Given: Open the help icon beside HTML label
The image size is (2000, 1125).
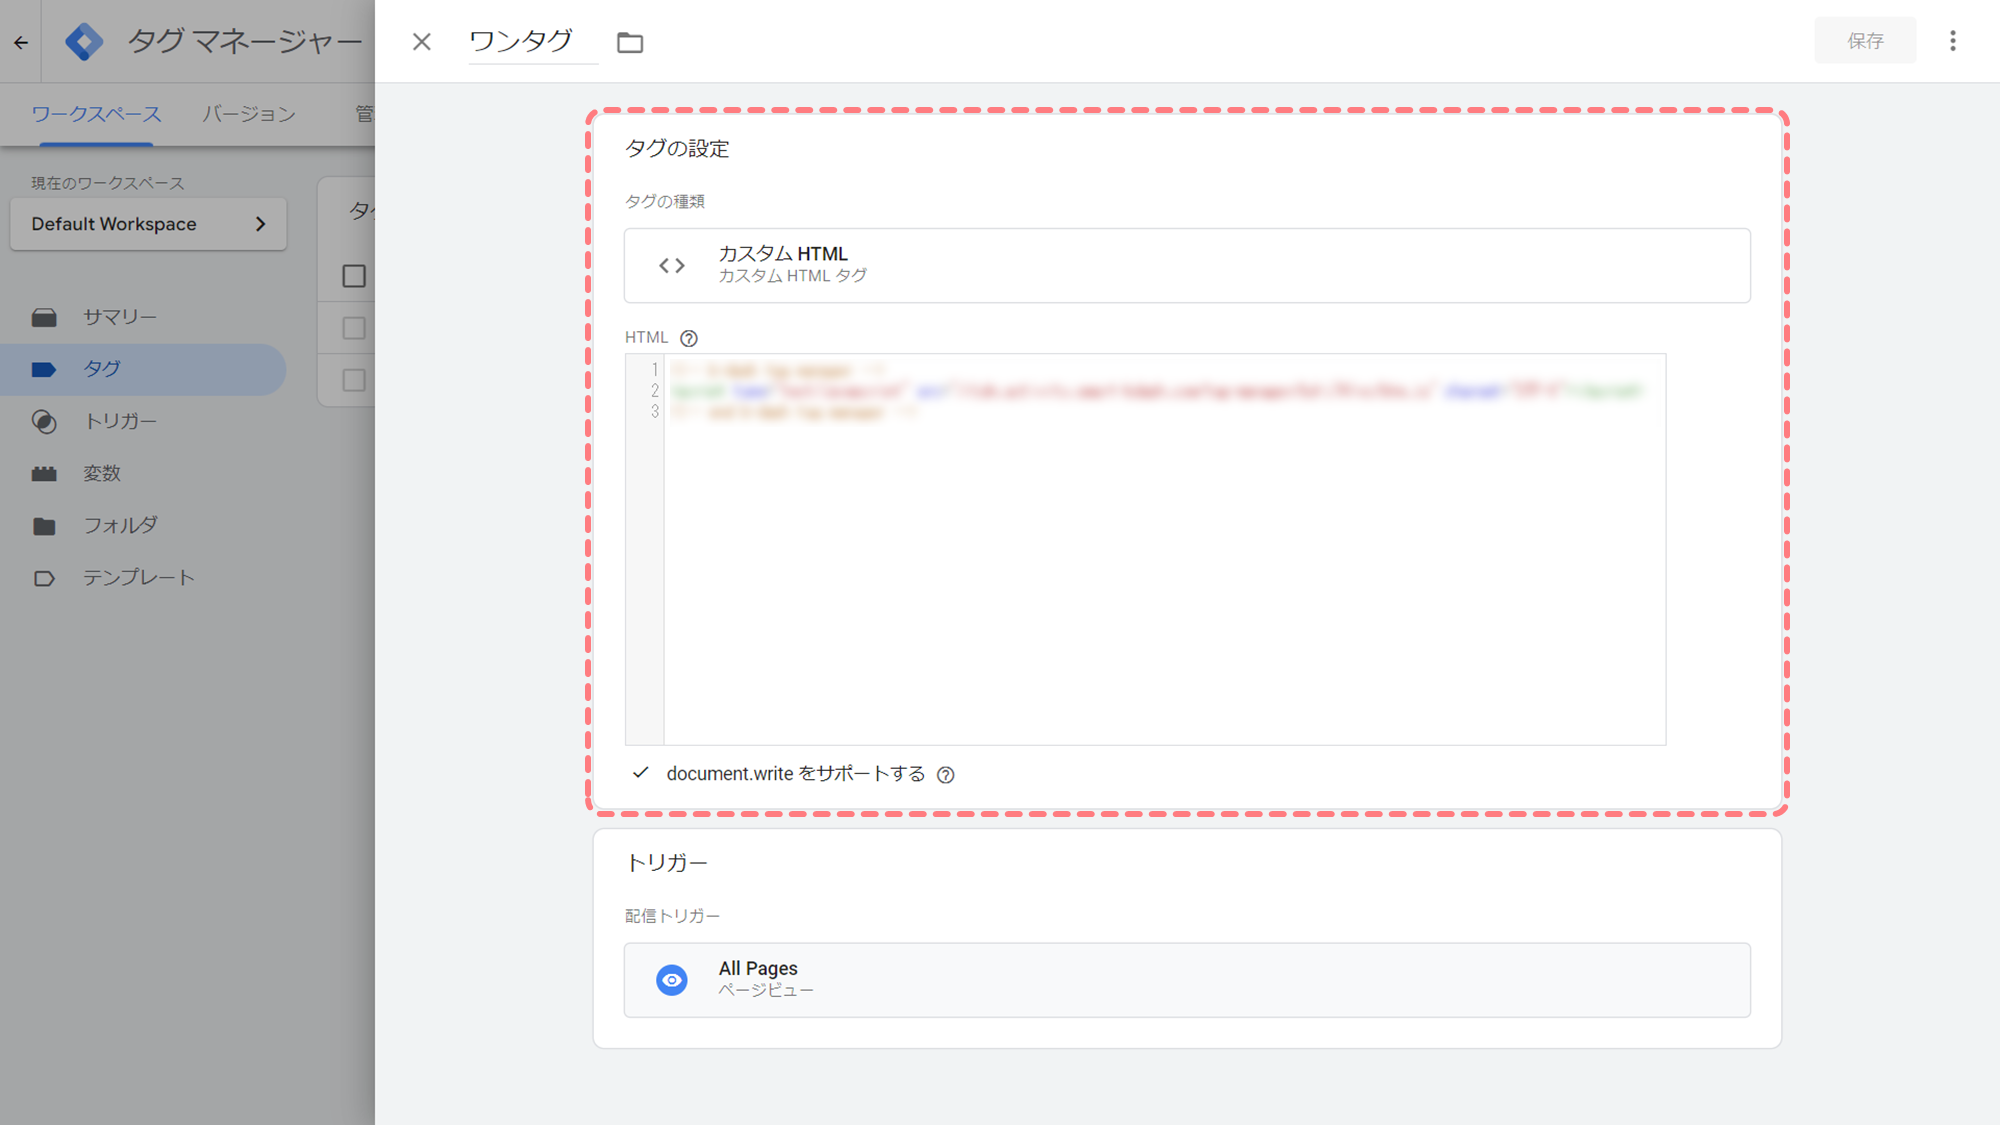Looking at the screenshot, I should [689, 338].
